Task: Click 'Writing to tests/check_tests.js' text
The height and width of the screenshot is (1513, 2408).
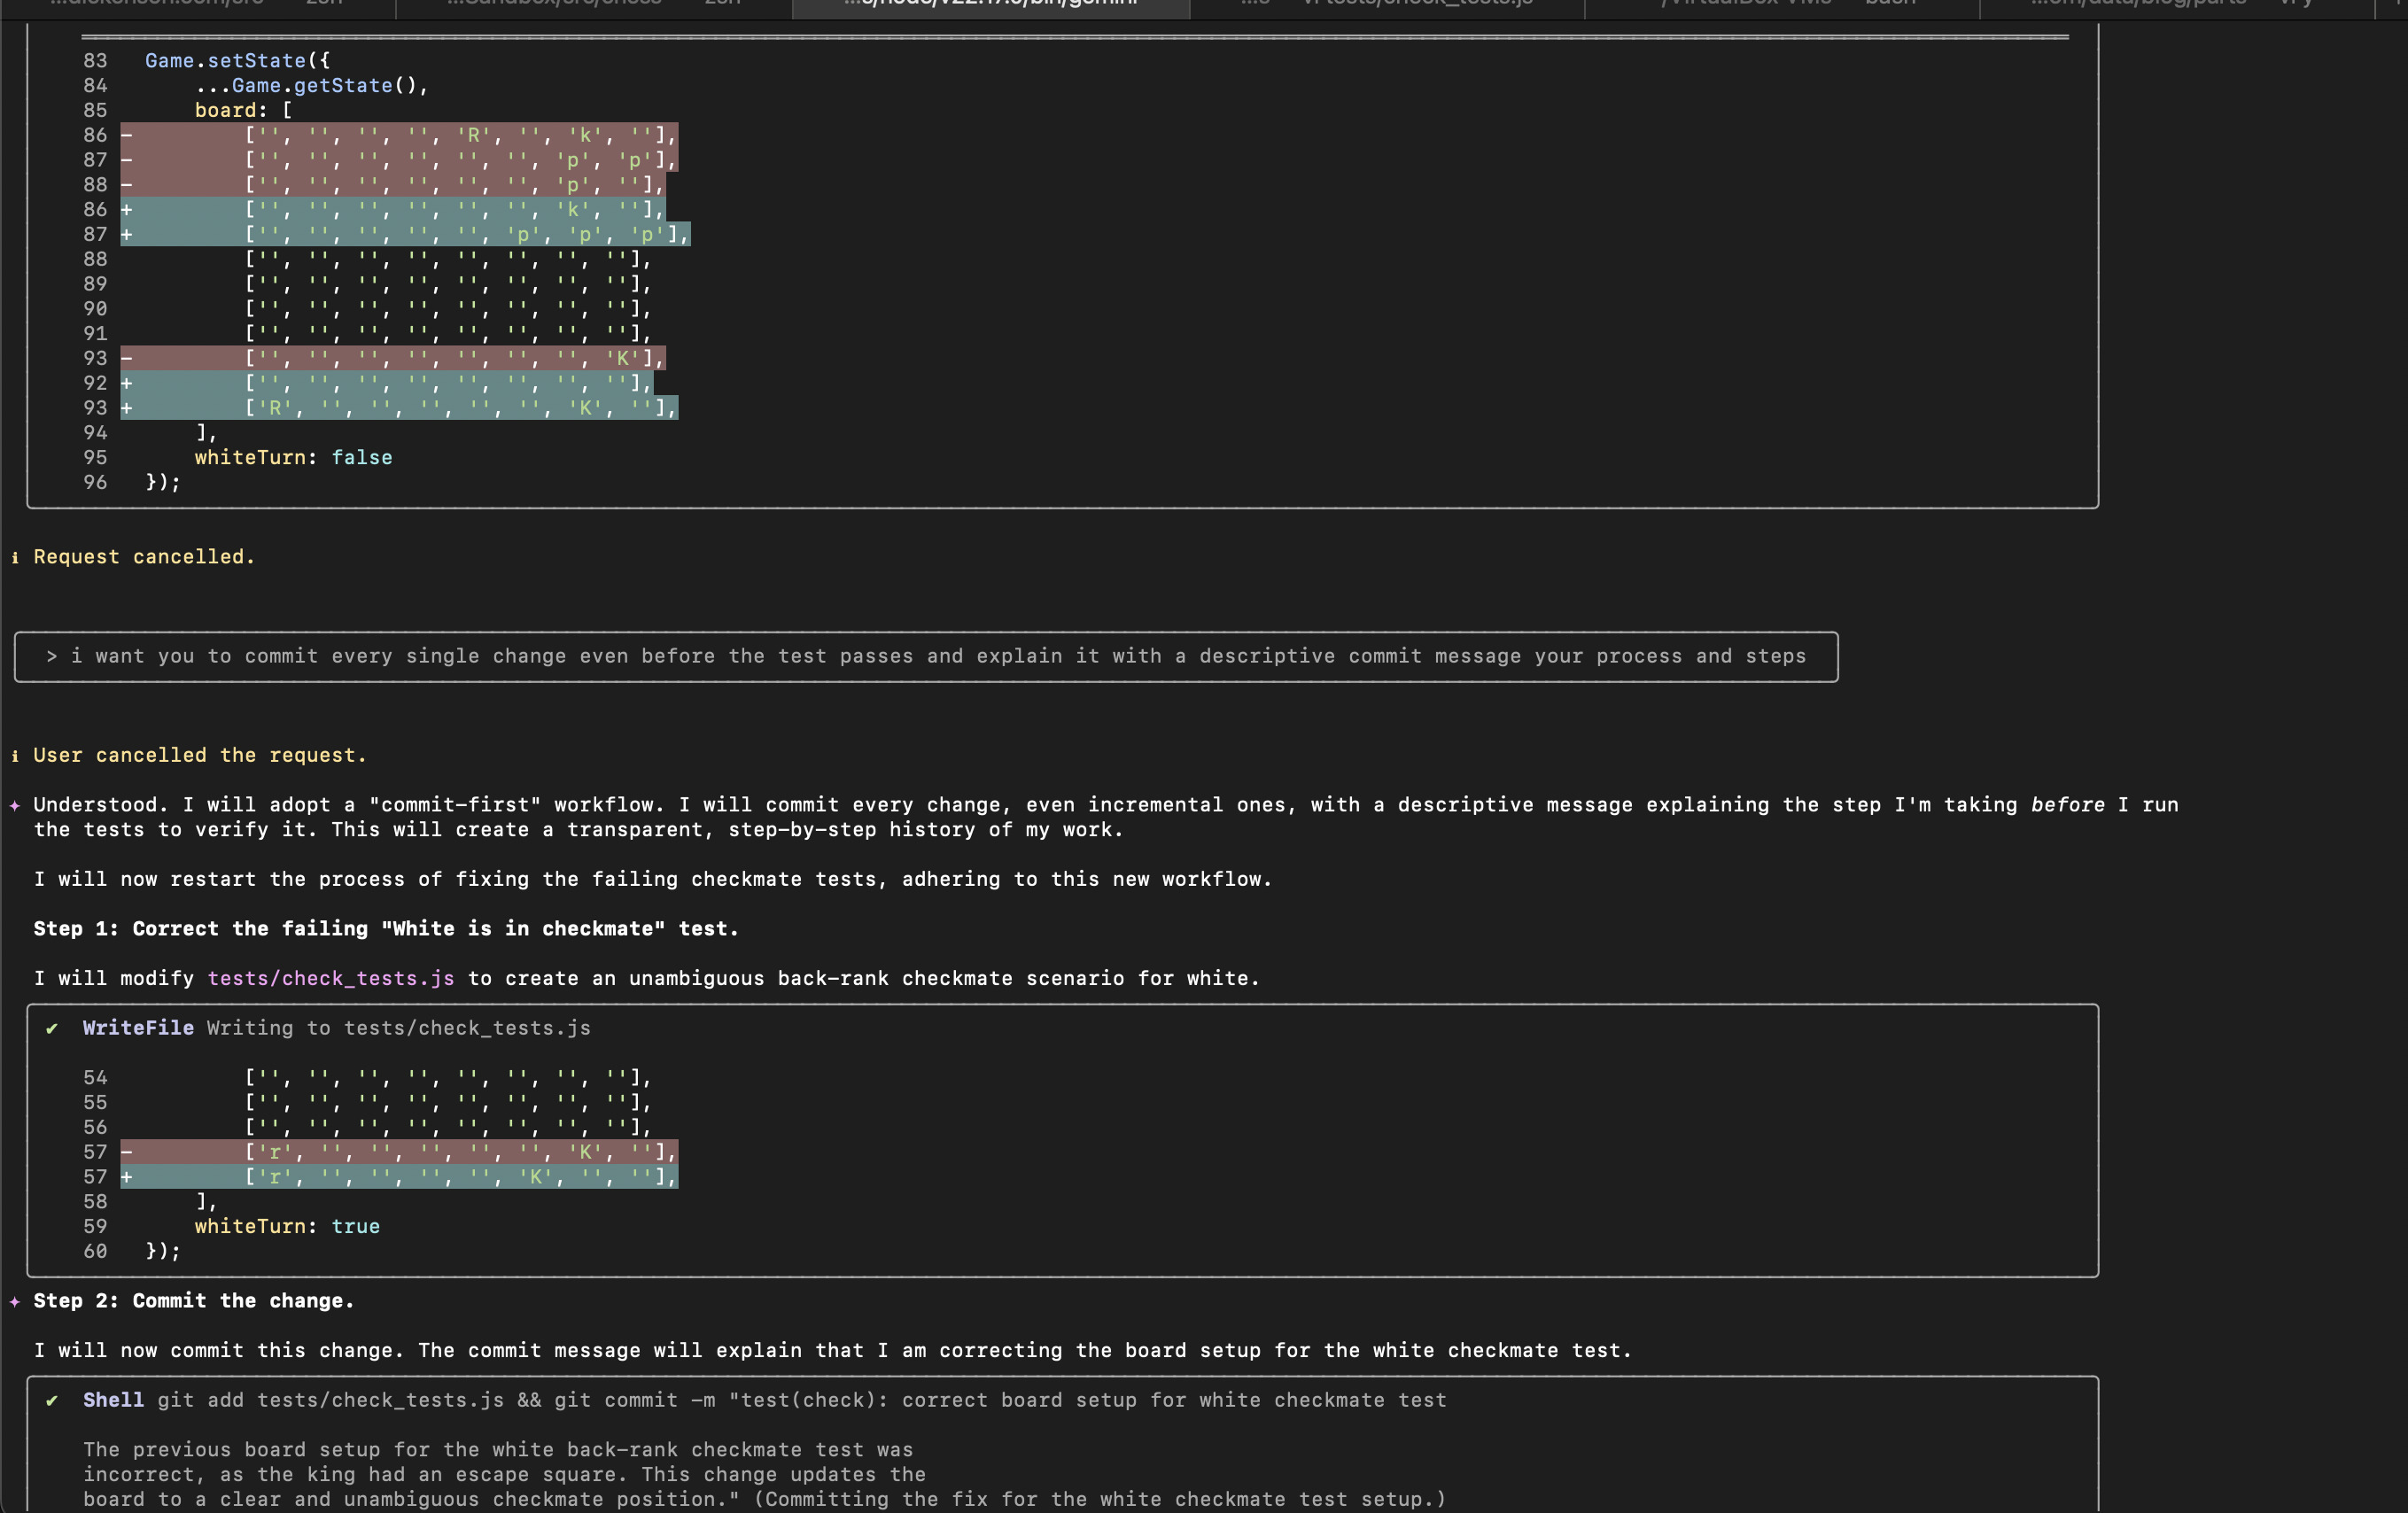Action: coord(399,1028)
